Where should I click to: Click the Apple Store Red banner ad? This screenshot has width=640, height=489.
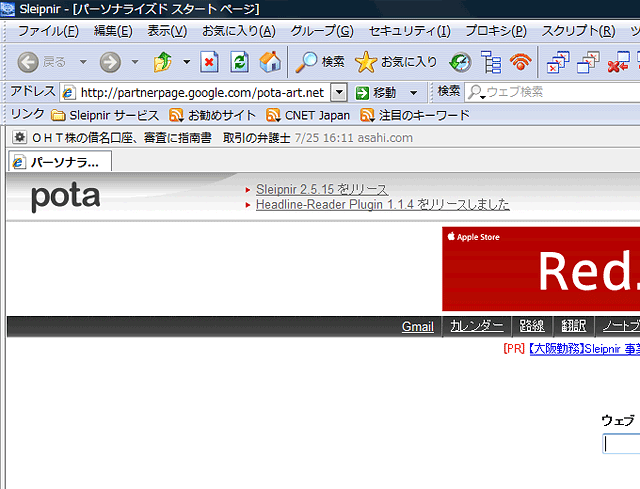541,269
